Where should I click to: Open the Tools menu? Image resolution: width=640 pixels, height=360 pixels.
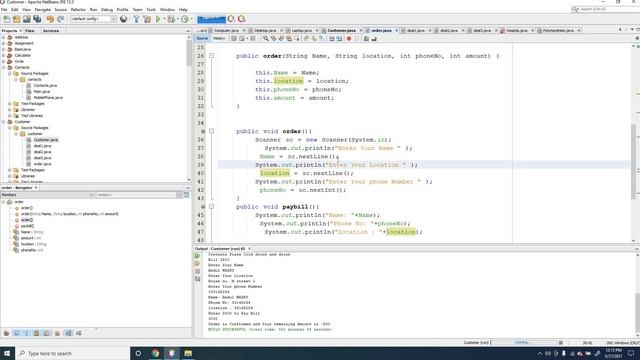tap(151, 9)
